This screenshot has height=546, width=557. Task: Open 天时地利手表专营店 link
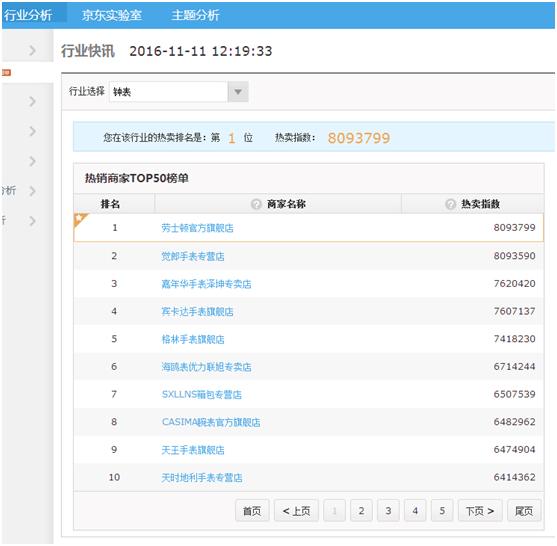[x=202, y=477]
